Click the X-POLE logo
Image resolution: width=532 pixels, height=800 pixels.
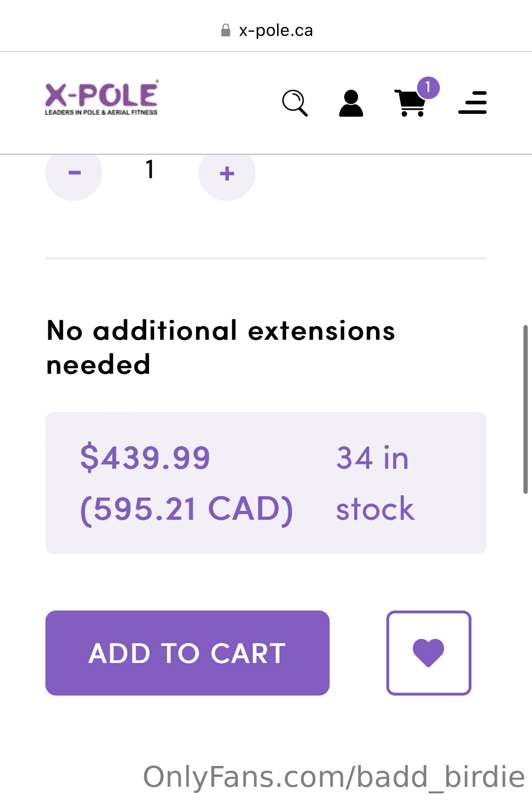click(x=102, y=97)
